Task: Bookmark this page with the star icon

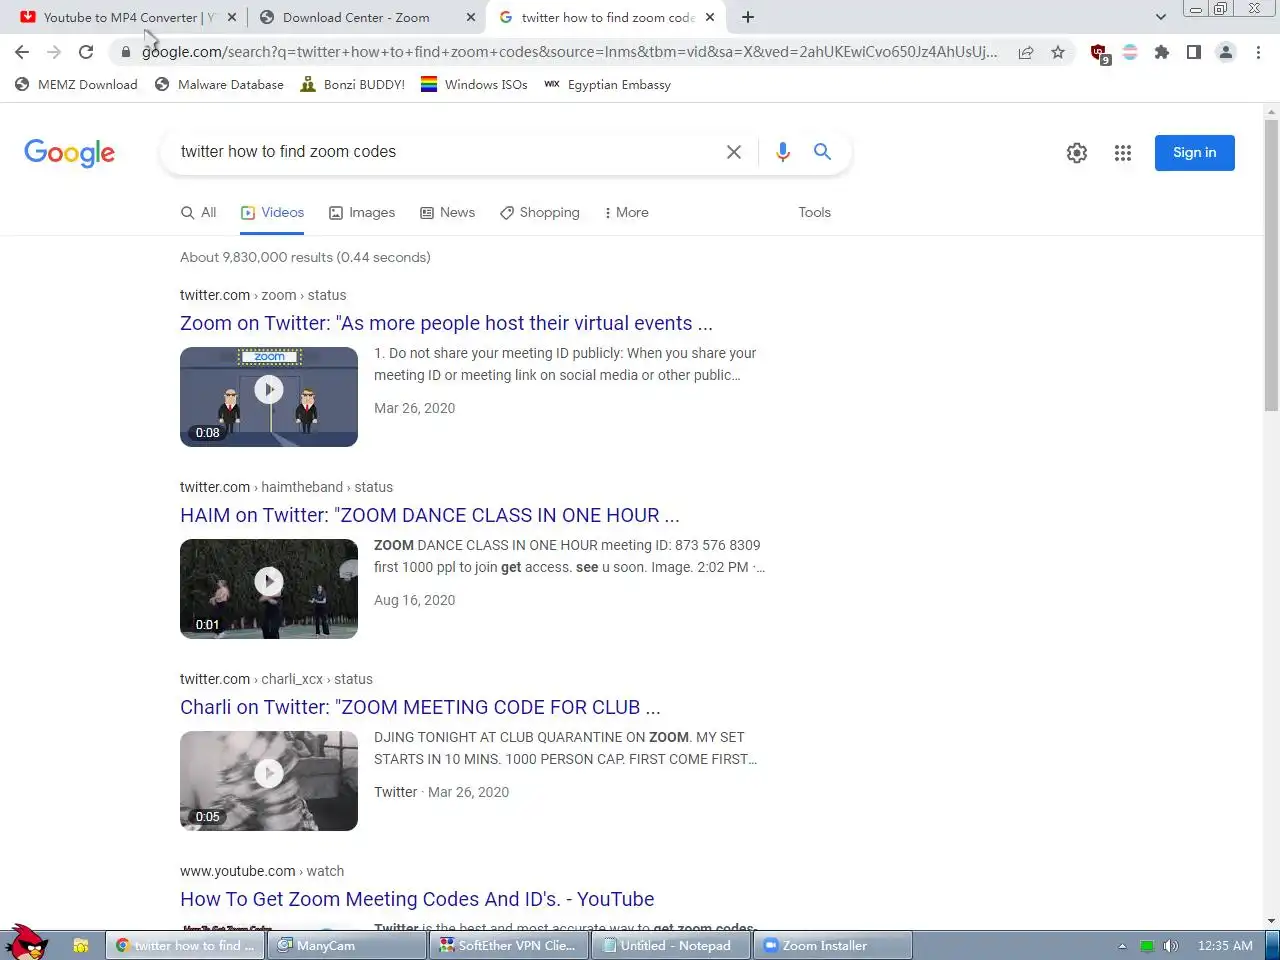Action: (x=1058, y=52)
